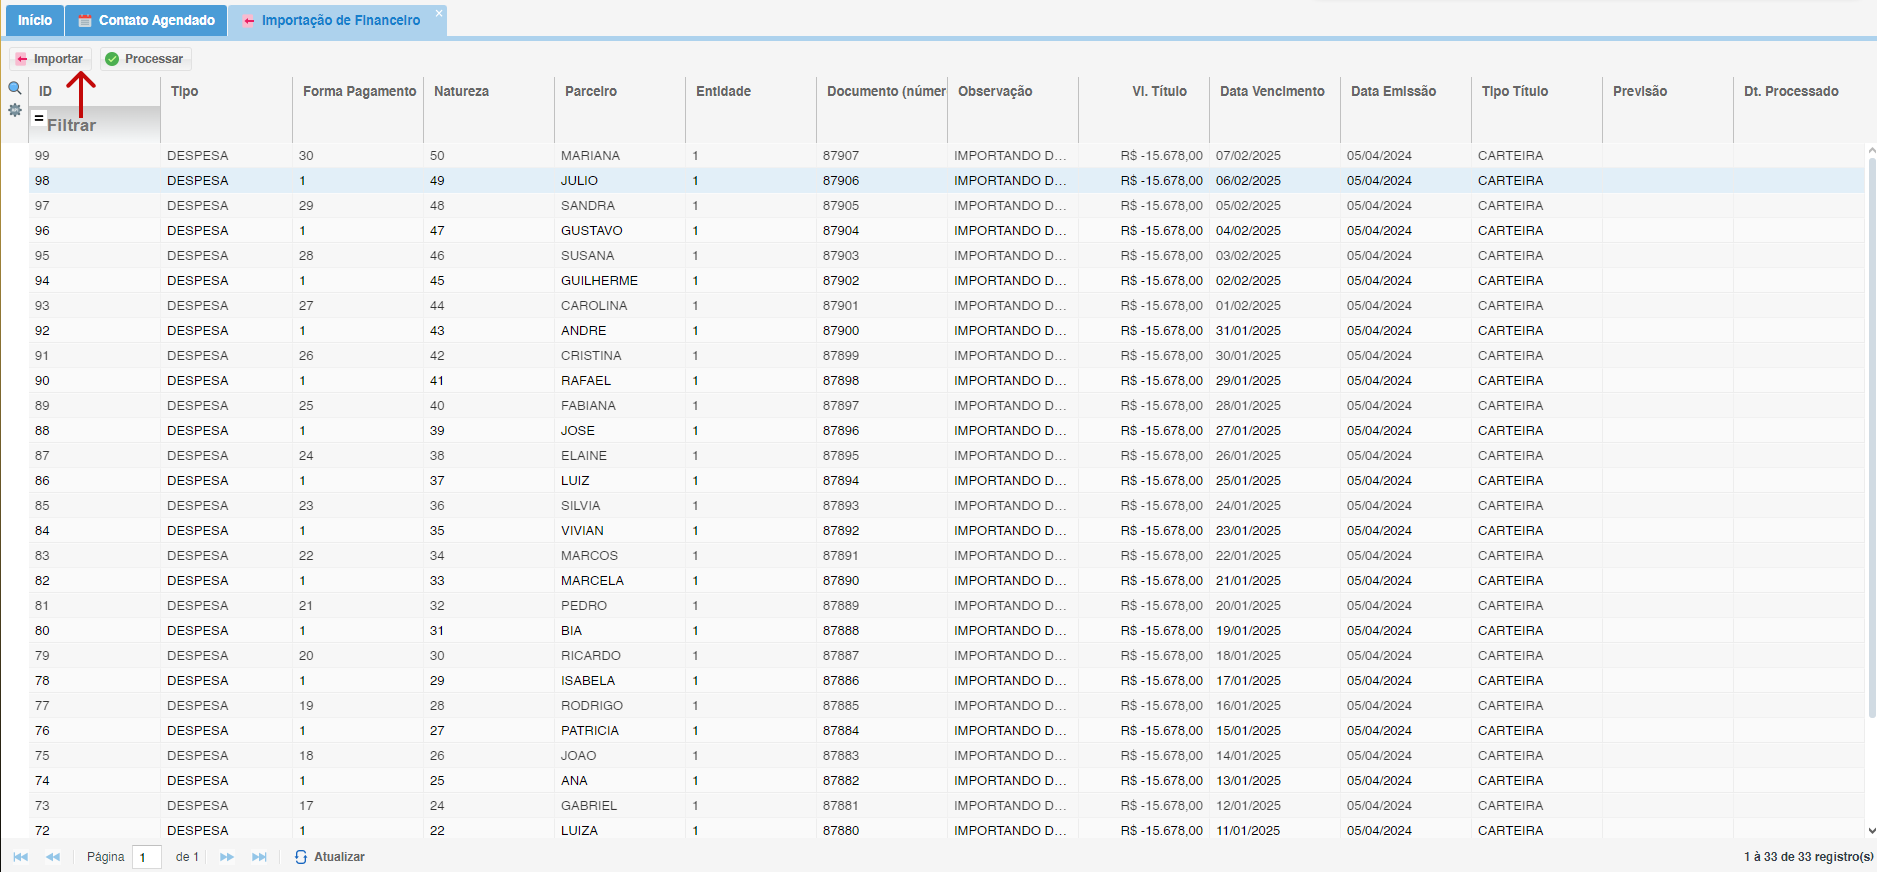Go to first page icon
Image resolution: width=1877 pixels, height=872 pixels.
(21, 857)
